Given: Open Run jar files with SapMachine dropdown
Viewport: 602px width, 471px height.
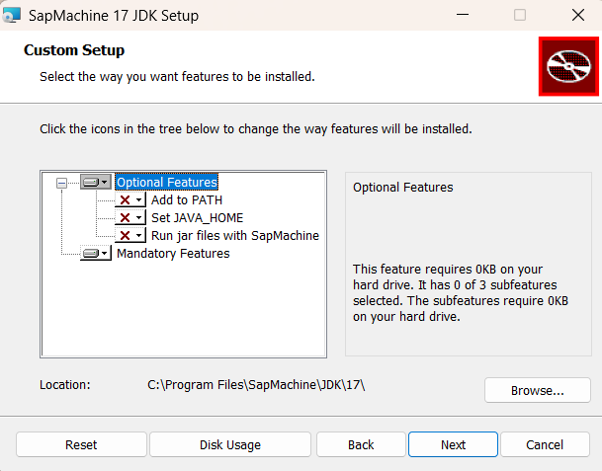Looking at the screenshot, I should coord(130,235).
